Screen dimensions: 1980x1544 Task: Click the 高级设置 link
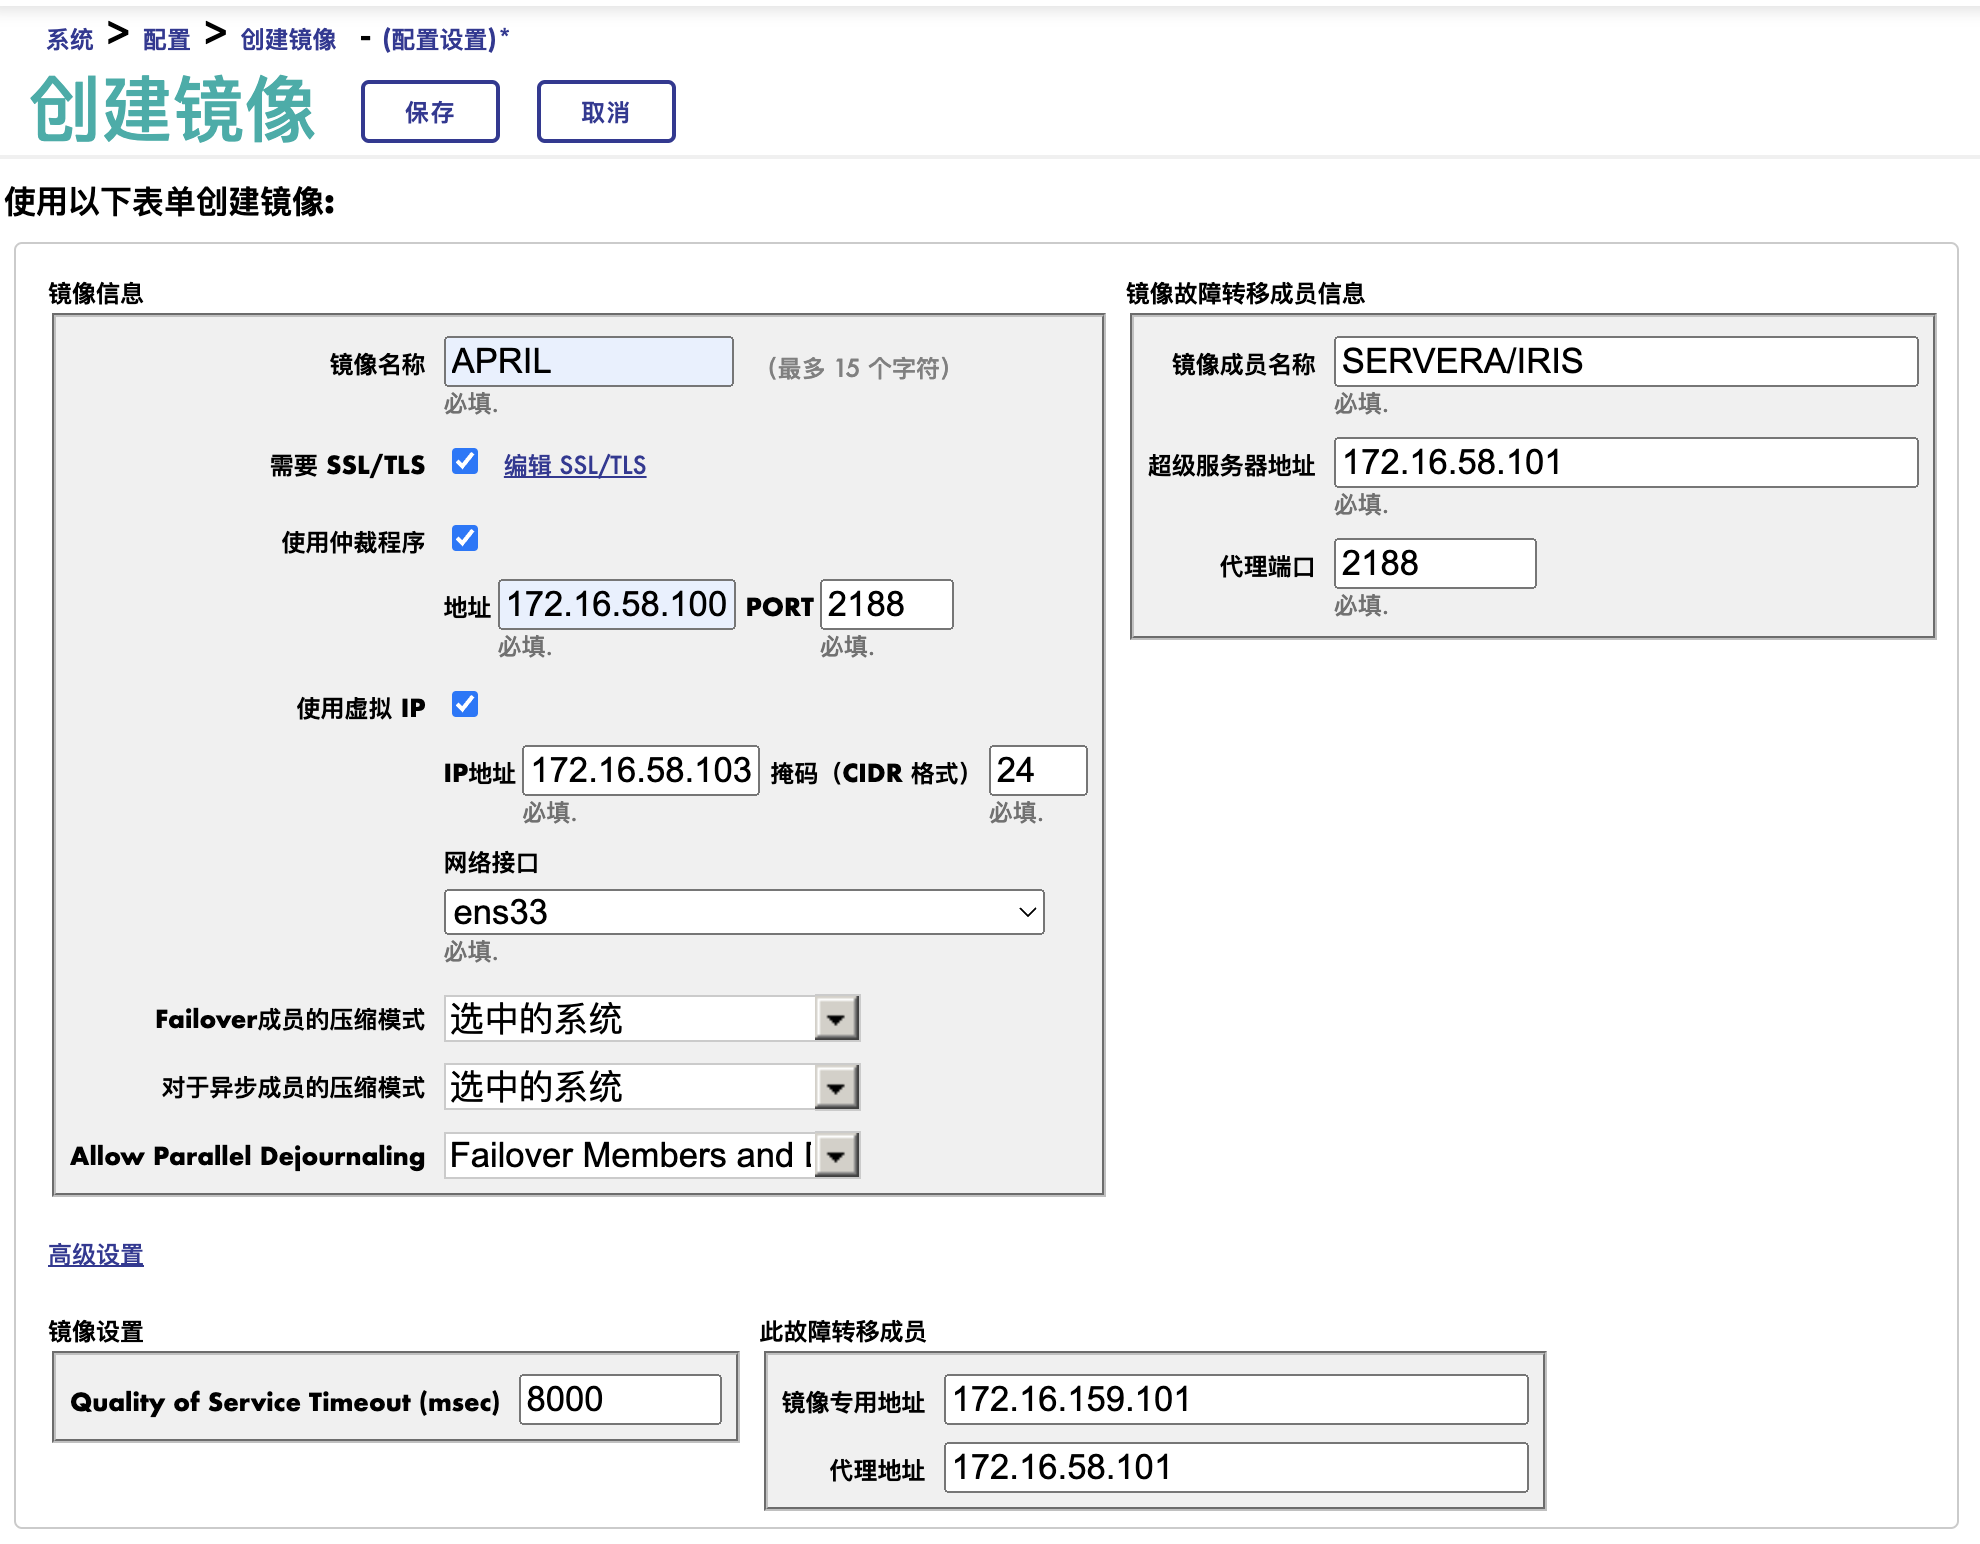pyautogui.click(x=96, y=1254)
